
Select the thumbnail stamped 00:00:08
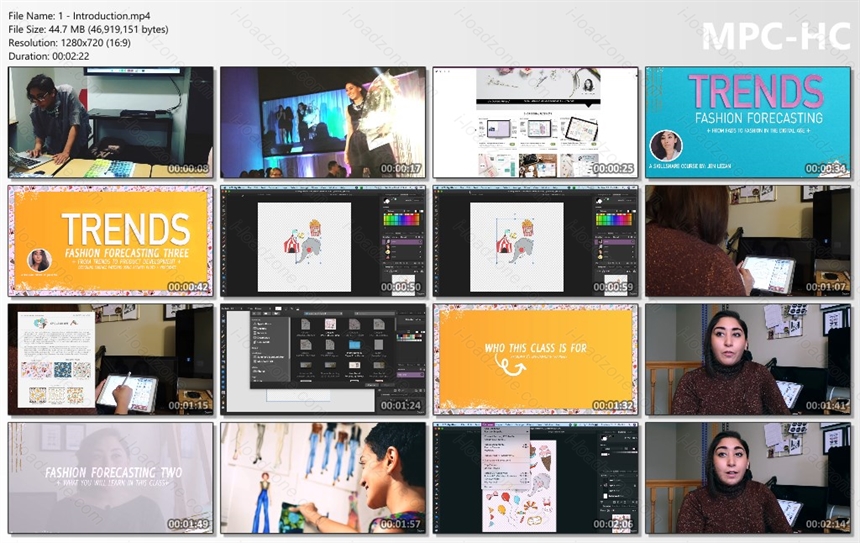click(x=111, y=123)
